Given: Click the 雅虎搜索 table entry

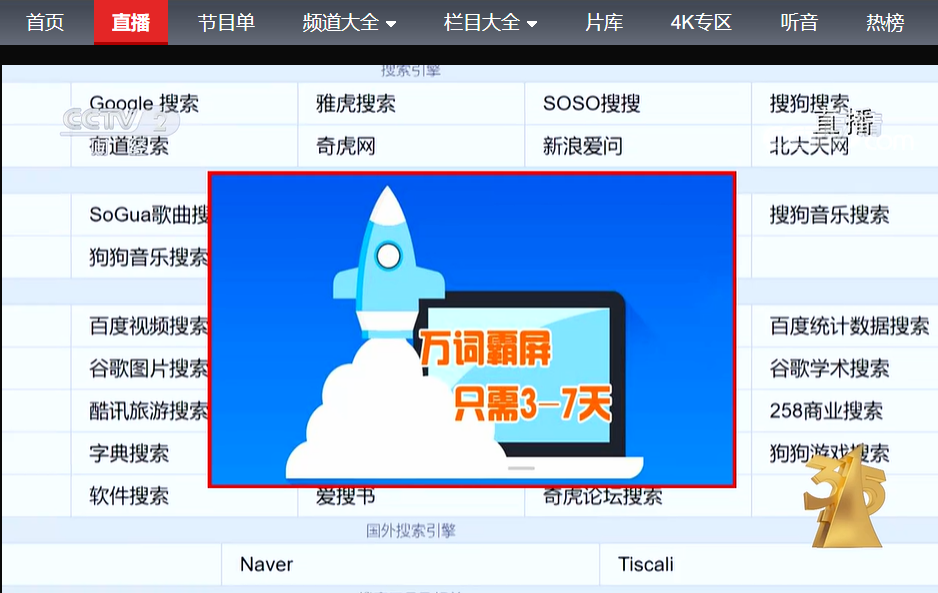Looking at the screenshot, I should 356,104.
